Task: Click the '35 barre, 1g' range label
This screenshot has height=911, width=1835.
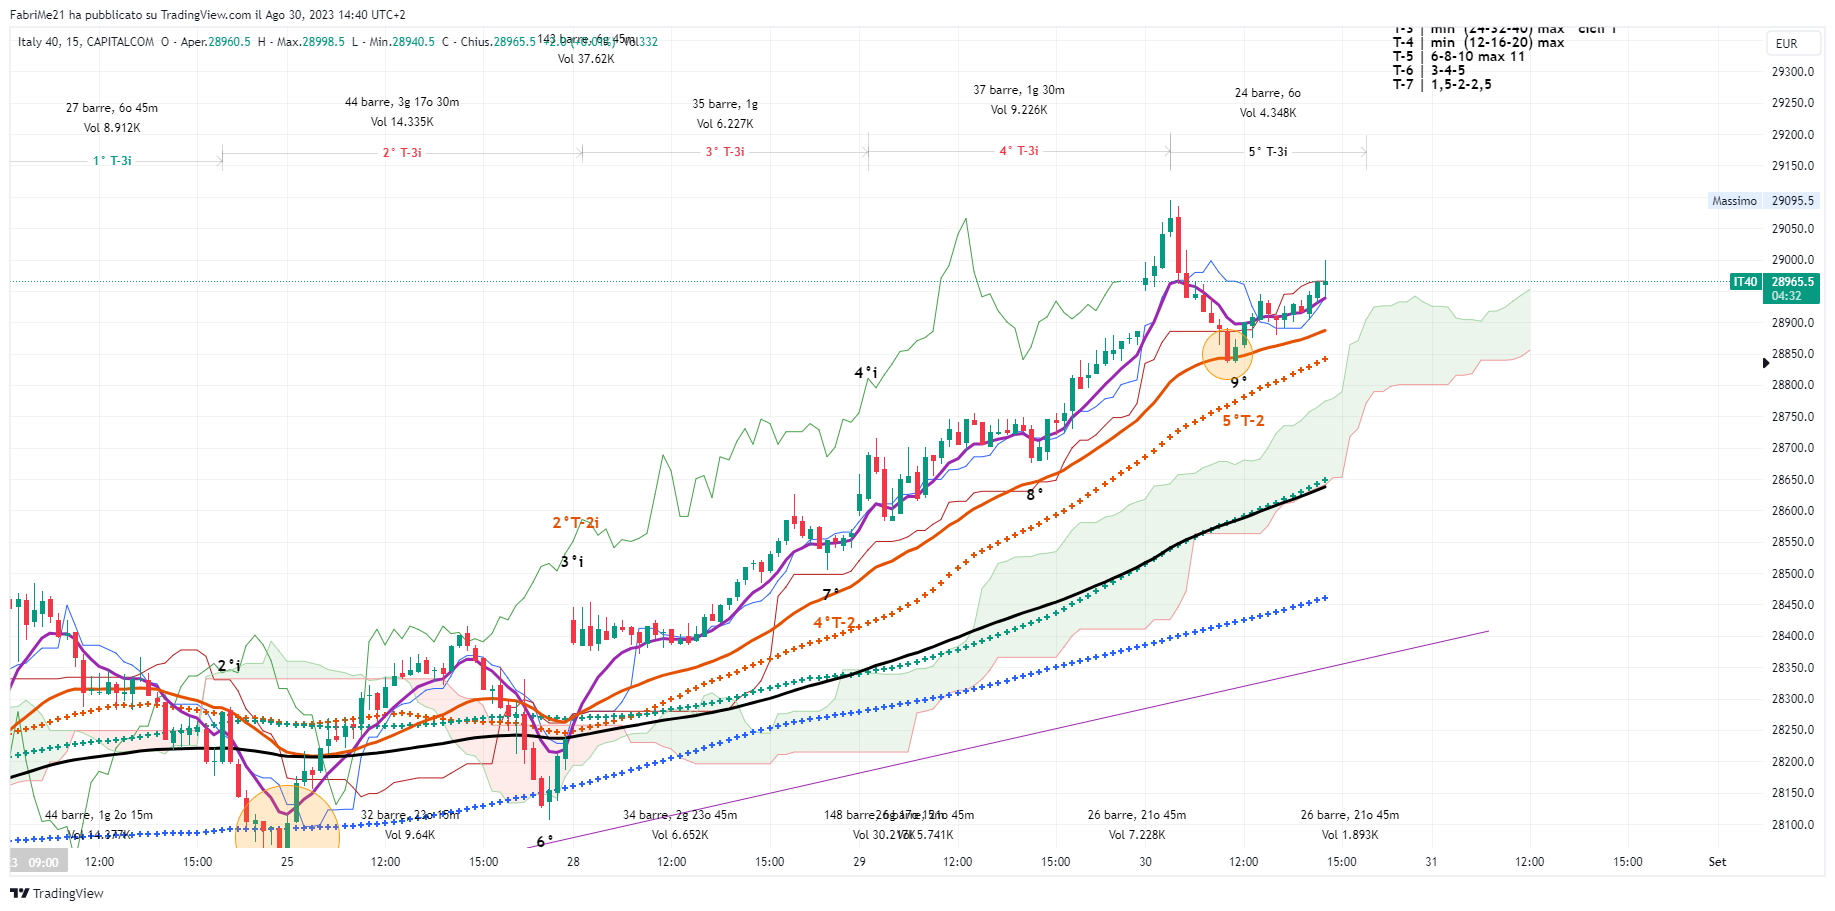Action: click(725, 104)
